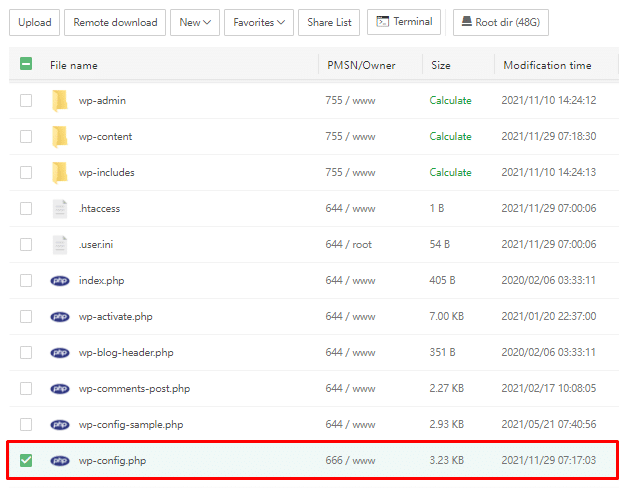The width and height of the screenshot is (619, 488).
Task: Check the .htaccess row checkbox
Action: [x=26, y=208]
